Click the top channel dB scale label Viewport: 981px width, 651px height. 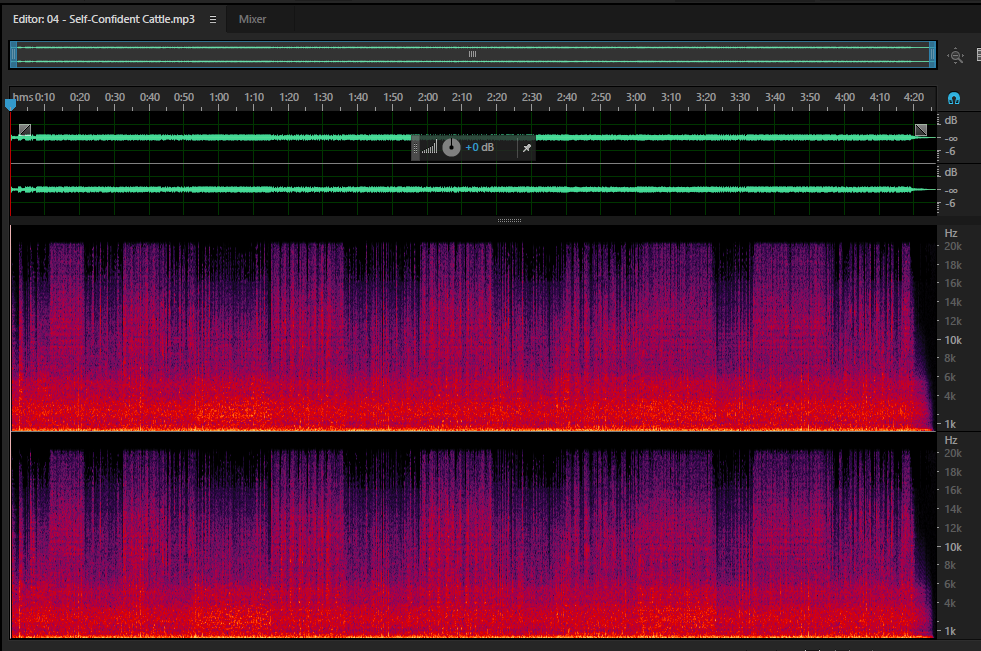coord(951,121)
